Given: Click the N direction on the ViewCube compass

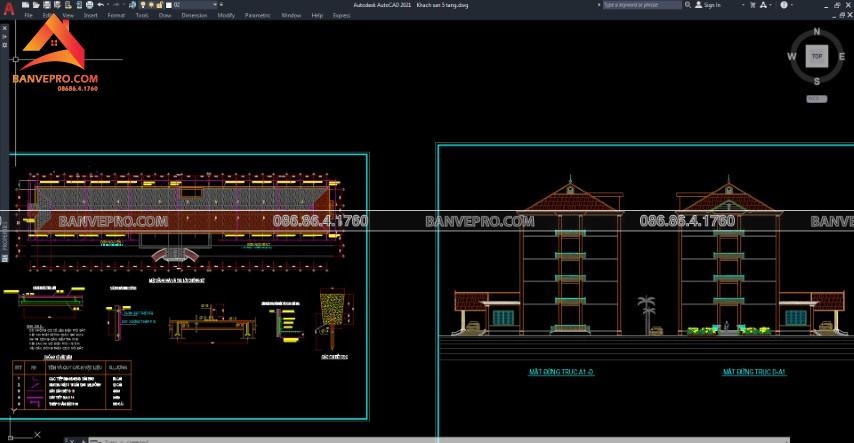Looking at the screenshot, I should pyautogui.click(x=816, y=32).
